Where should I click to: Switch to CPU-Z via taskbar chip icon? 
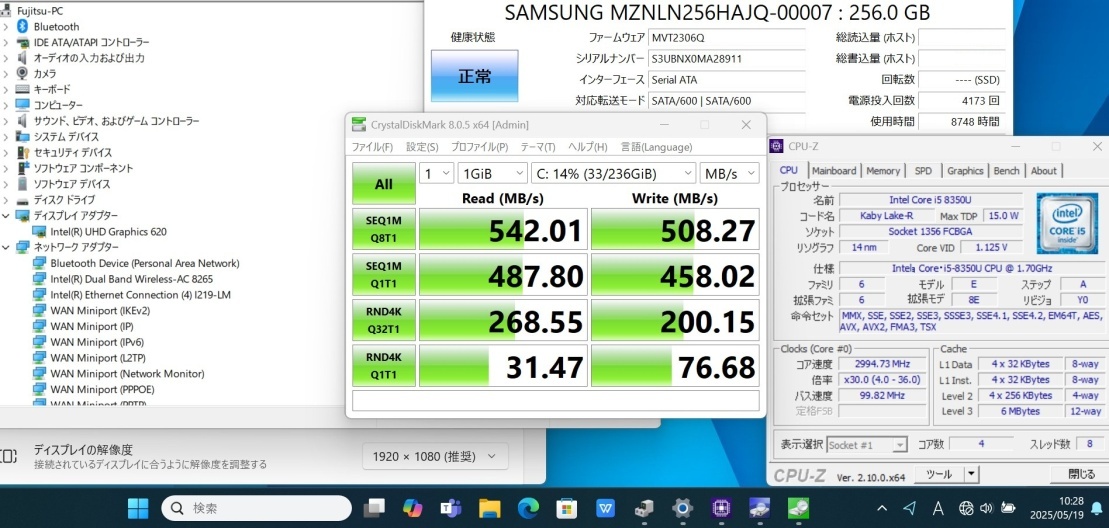tap(721, 508)
